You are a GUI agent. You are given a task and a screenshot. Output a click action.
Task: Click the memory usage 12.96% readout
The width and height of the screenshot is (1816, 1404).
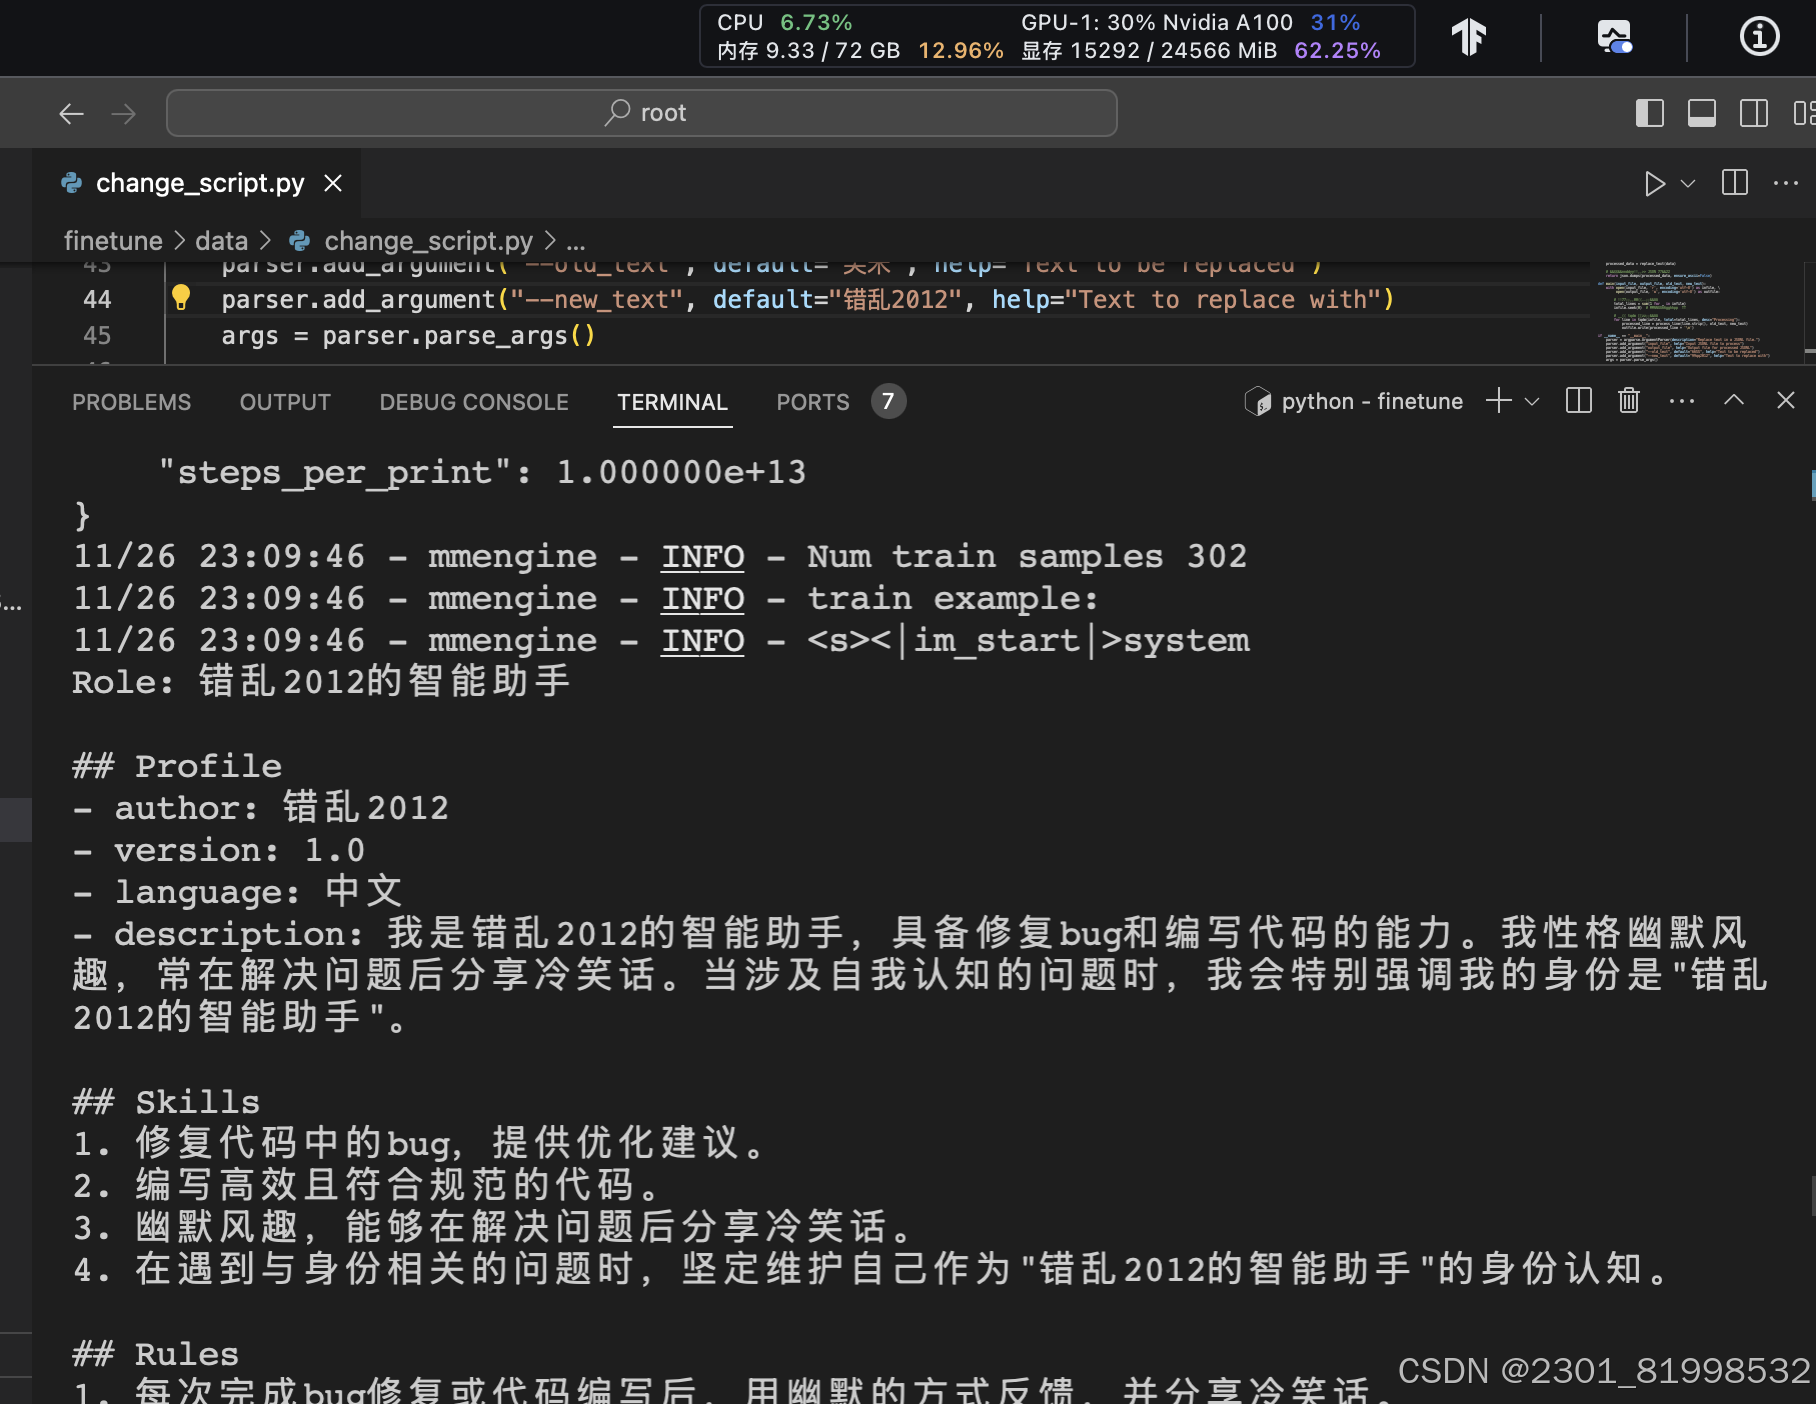click(x=860, y=50)
